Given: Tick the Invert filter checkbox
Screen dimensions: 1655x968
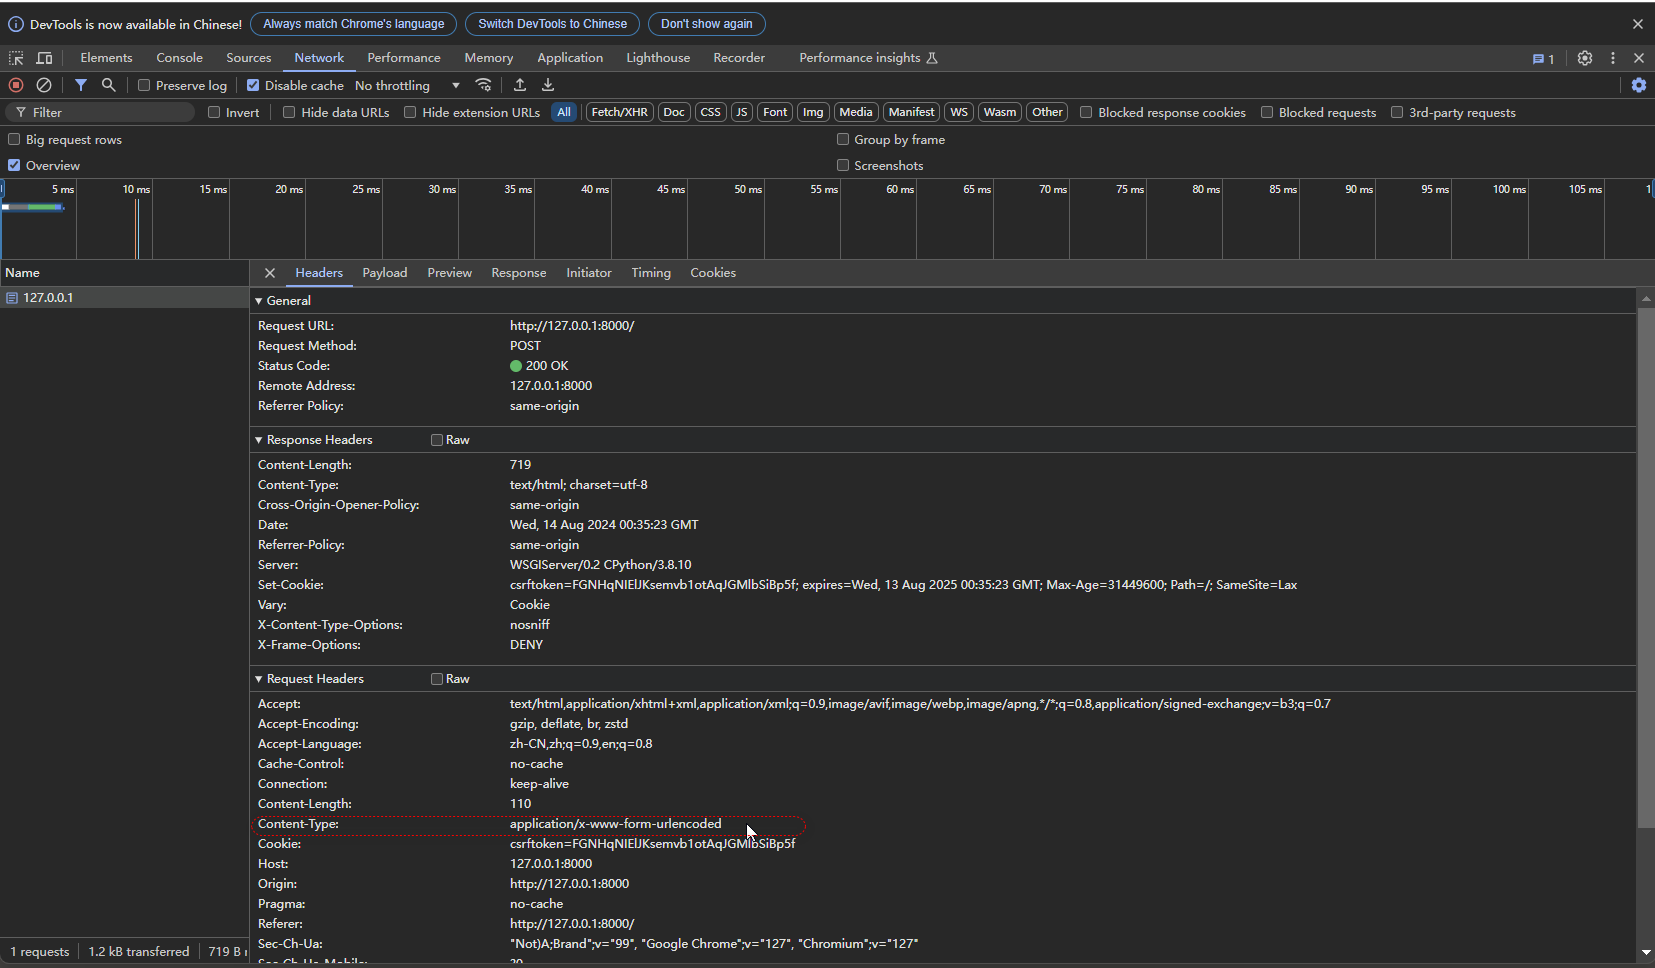Looking at the screenshot, I should pyautogui.click(x=214, y=112).
